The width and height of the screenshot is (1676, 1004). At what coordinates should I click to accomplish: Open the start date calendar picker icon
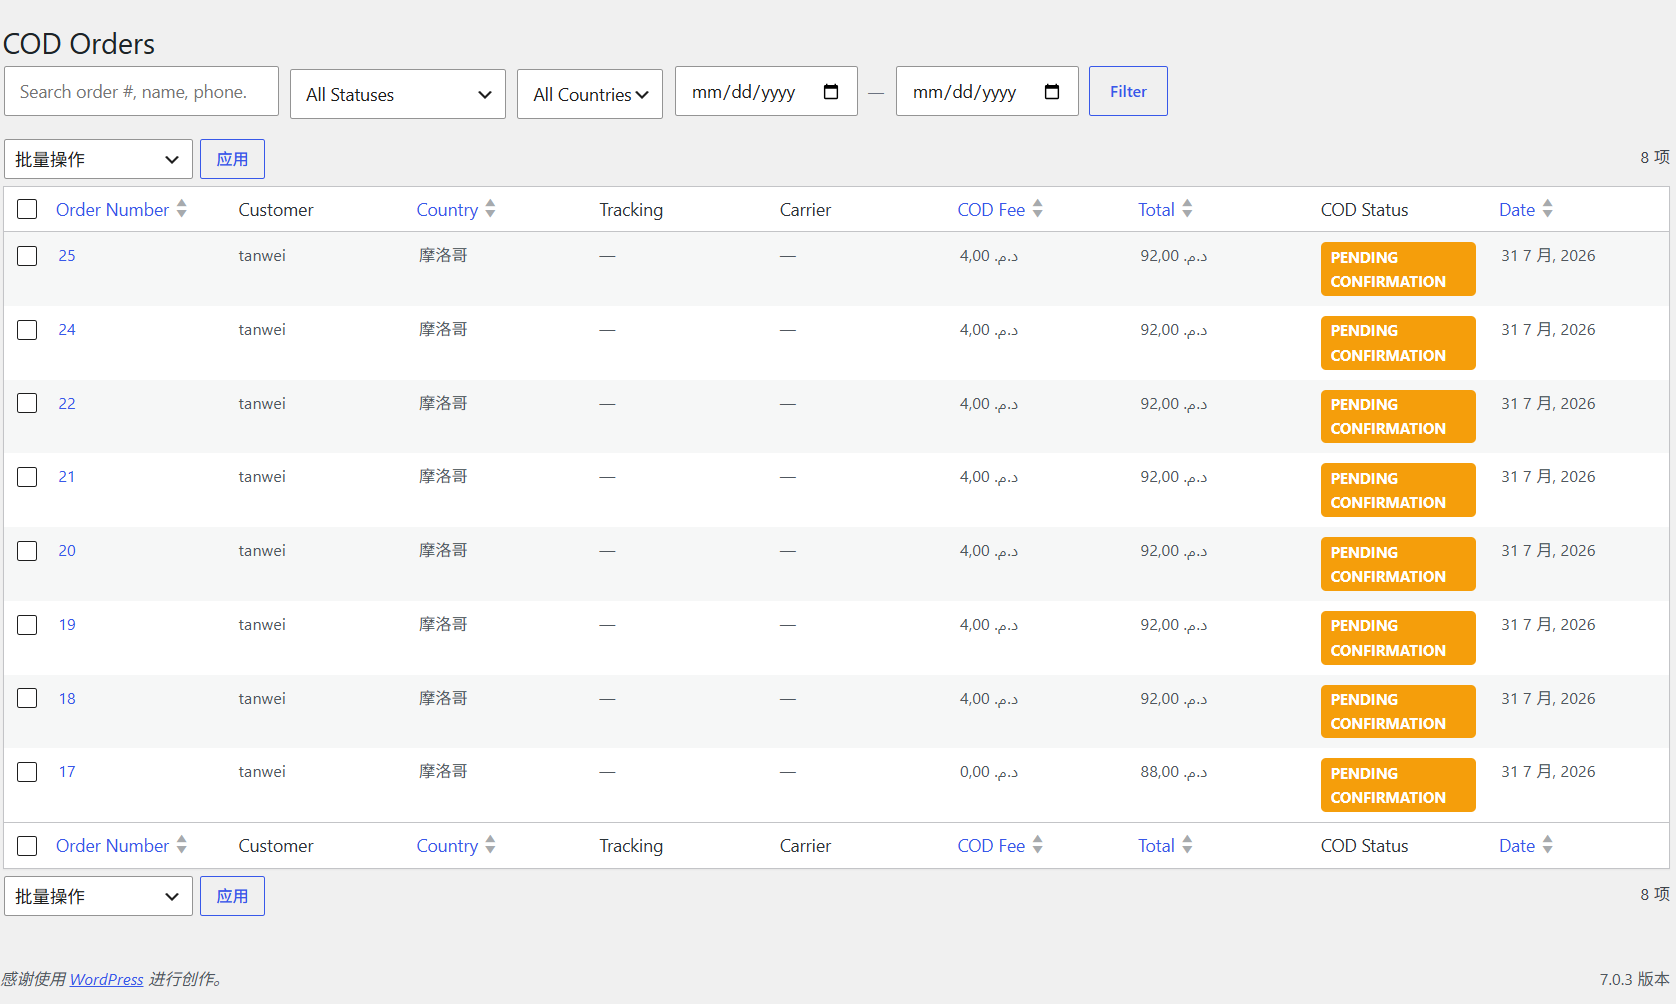pos(831,92)
